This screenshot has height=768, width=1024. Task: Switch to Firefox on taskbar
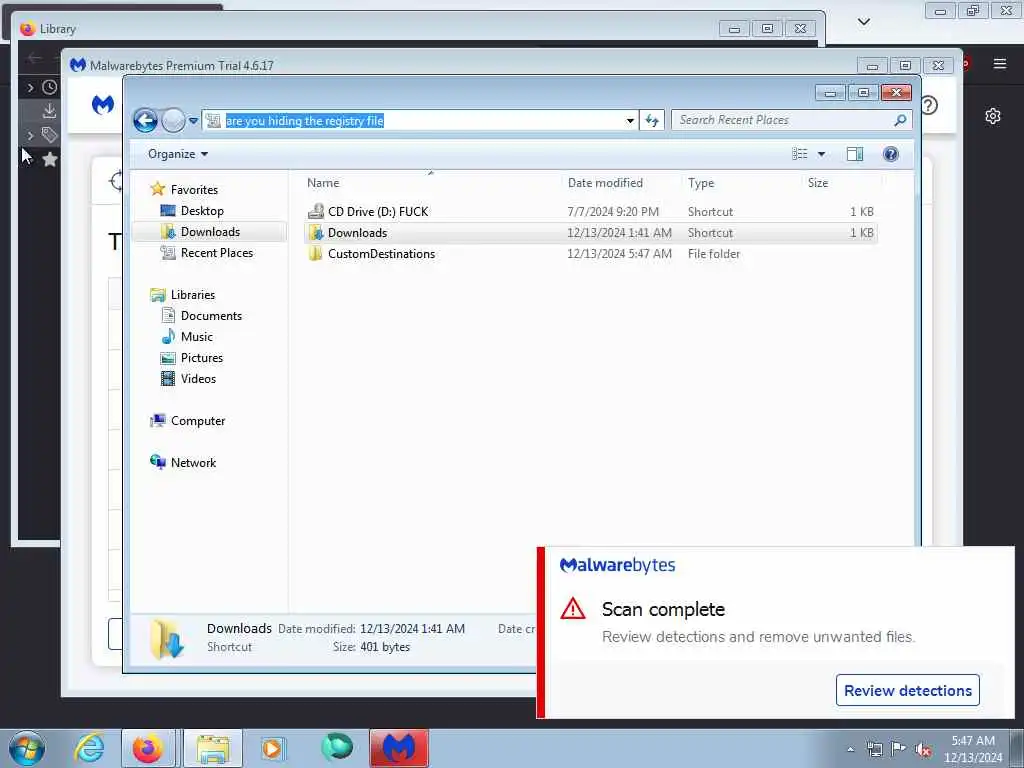148,748
